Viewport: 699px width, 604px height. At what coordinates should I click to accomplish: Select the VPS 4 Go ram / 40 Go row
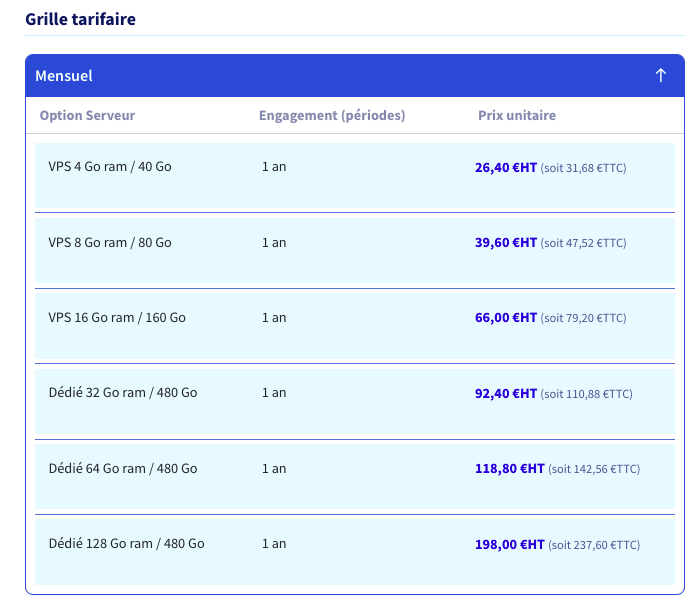[355, 177]
